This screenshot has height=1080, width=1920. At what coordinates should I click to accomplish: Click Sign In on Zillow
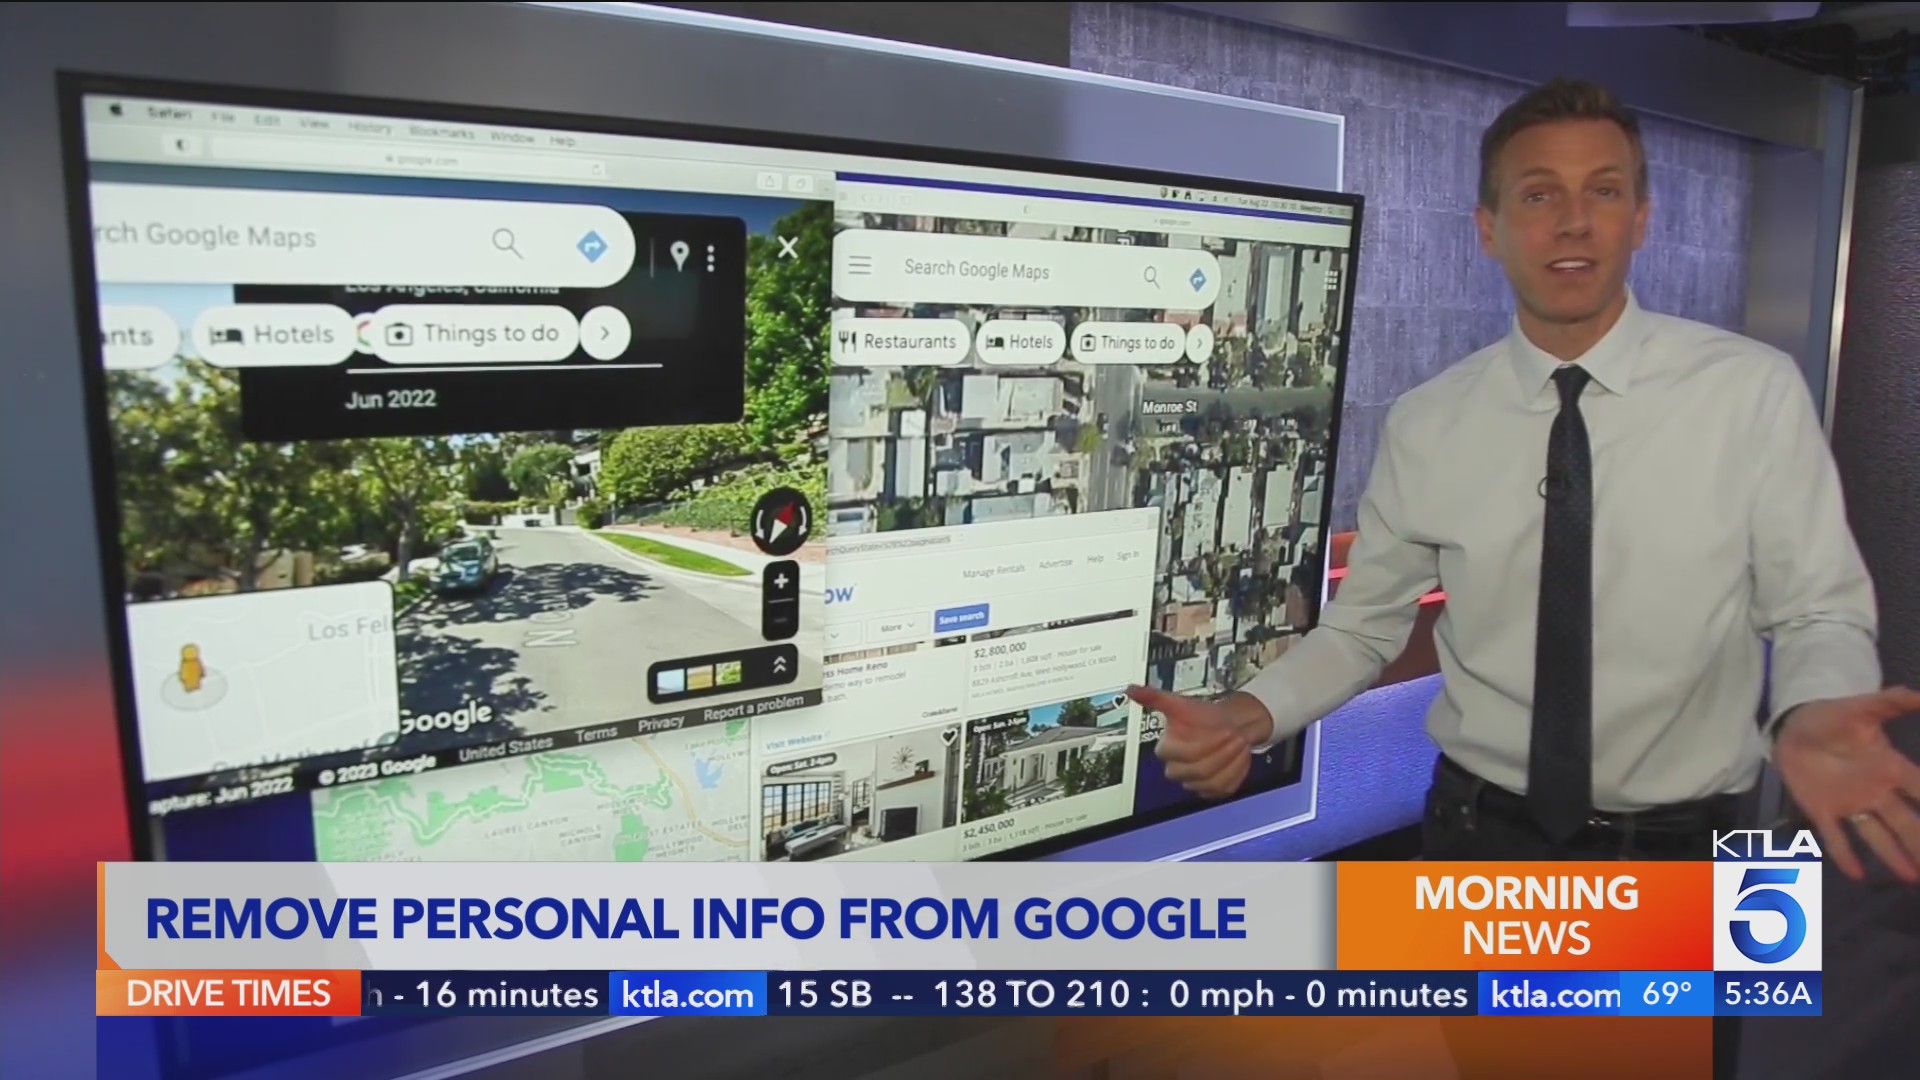point(1127,556)
